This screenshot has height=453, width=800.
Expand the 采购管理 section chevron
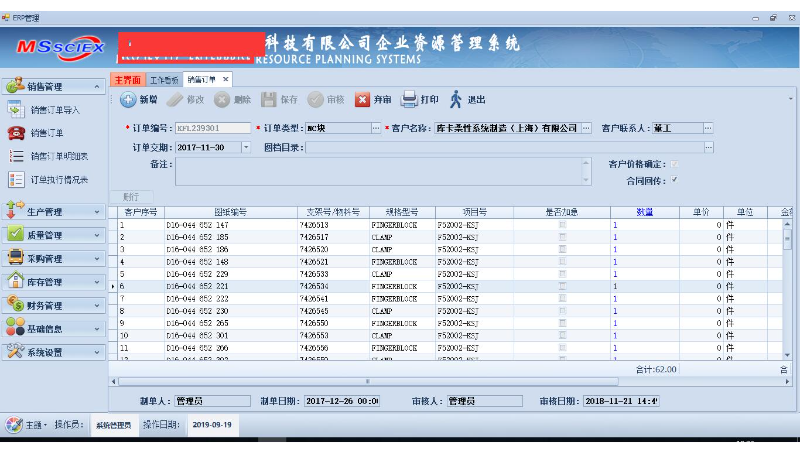tap(97, 259)
